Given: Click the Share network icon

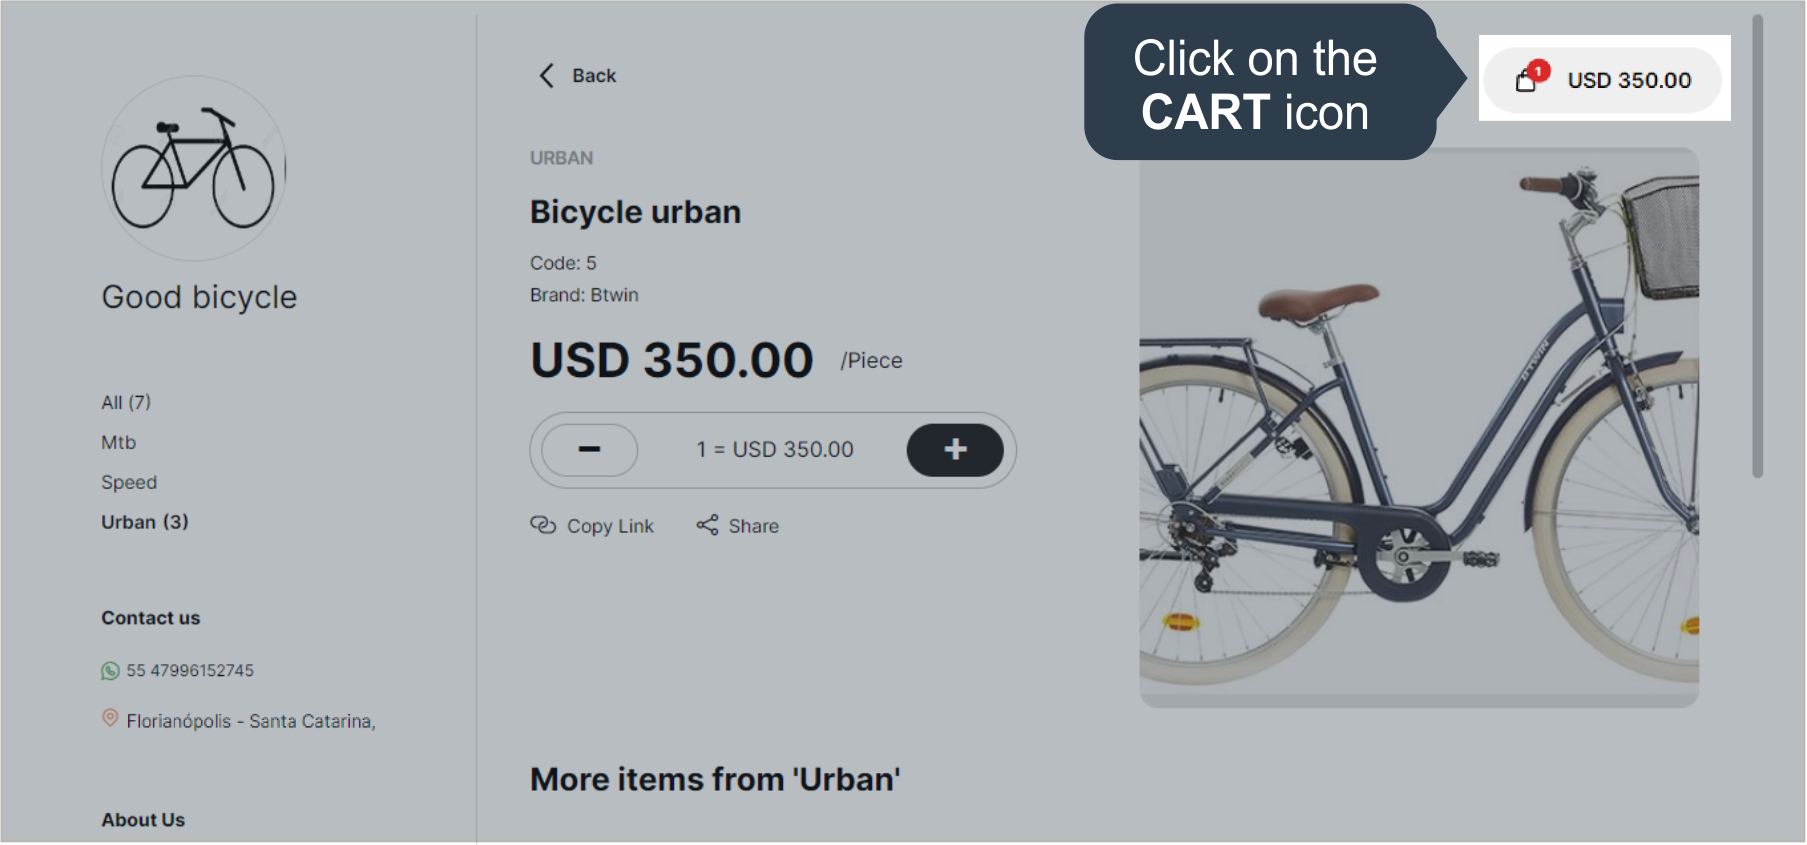Looking at the screenshot, I should [707, 525].
